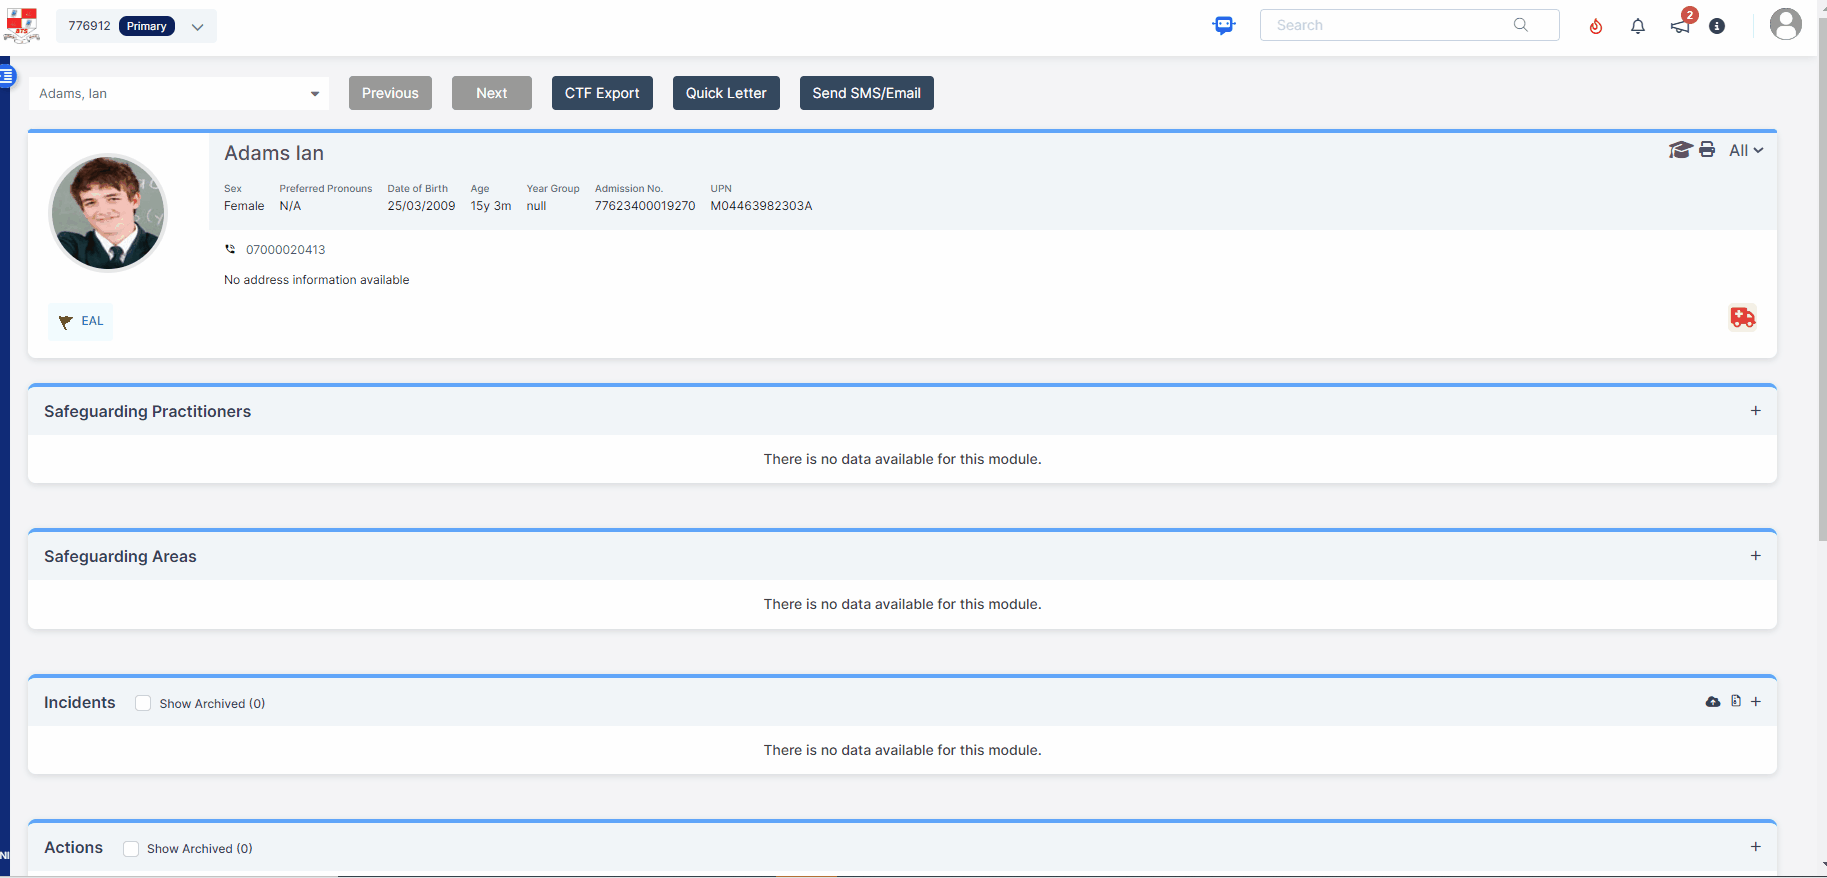Click the Incidents document icon
This screenshot has height=878, width=1827.
point(1736,701)
